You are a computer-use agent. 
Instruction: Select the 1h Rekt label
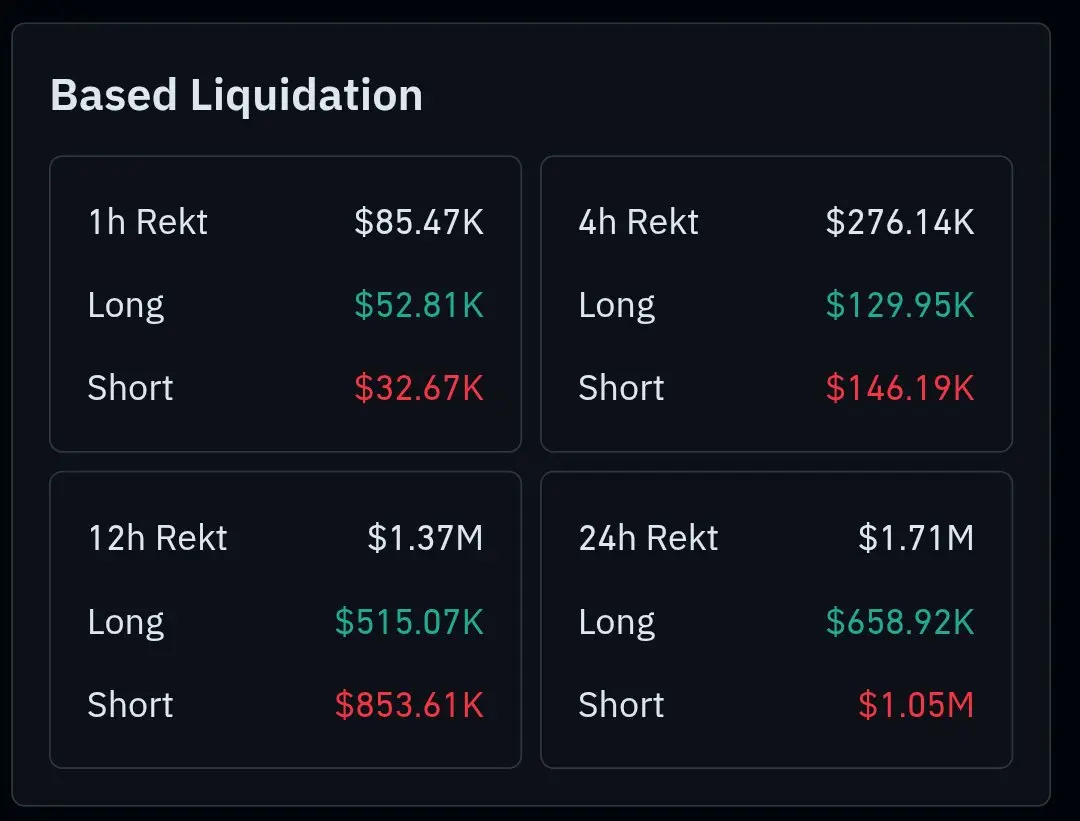click(x=148, y=222)
